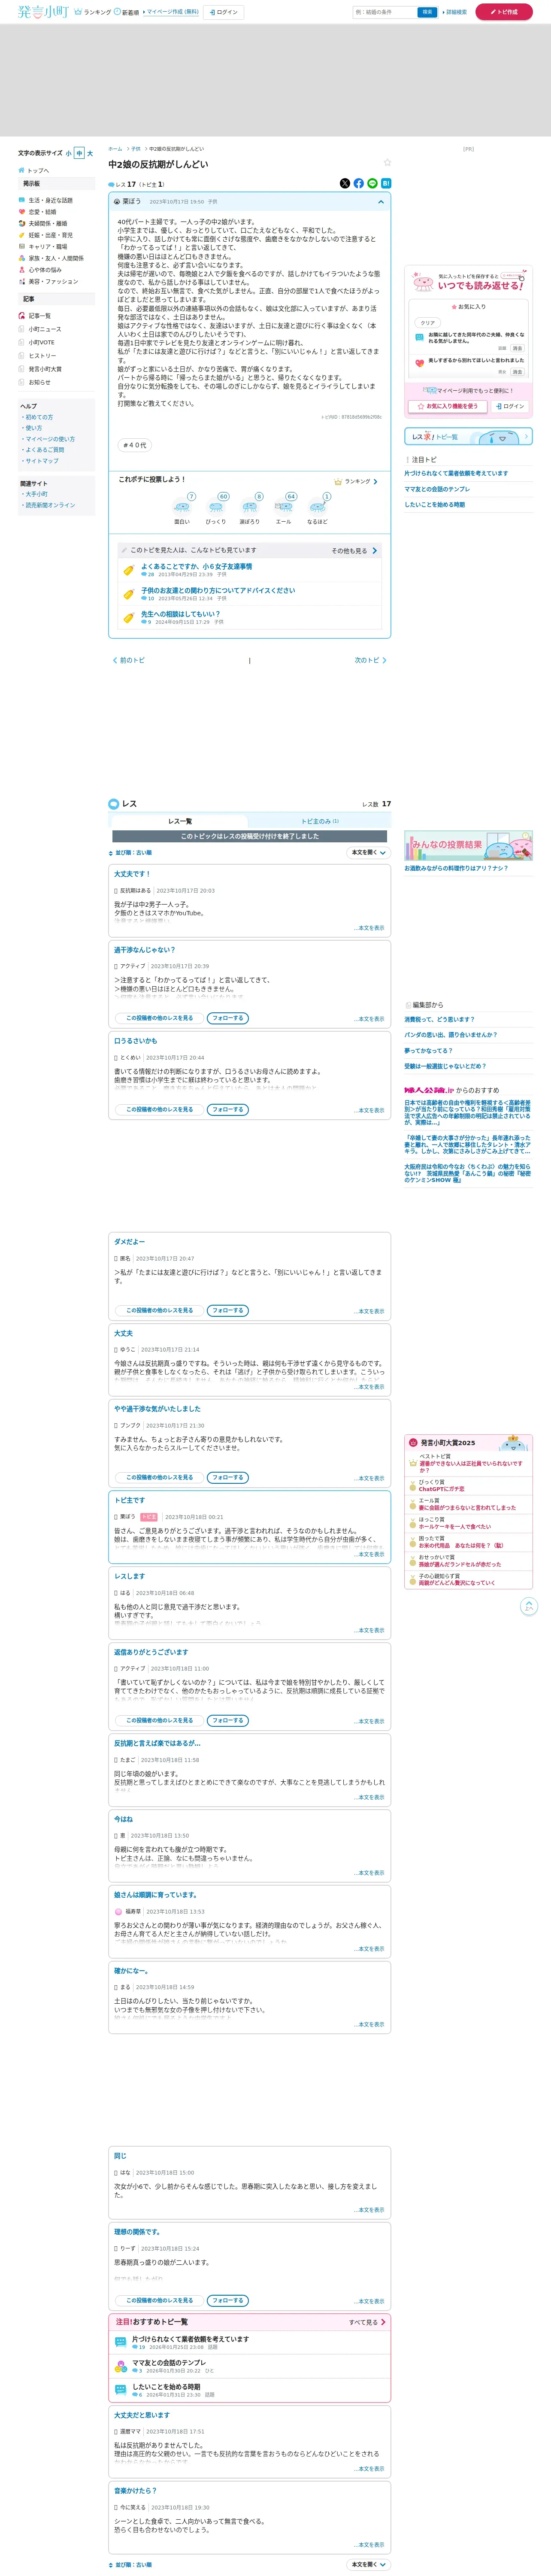Image resolution: width=551 pixels, height=2576 pixels.
Task: Expand 本文を表示 on 口うるさいかも reply
Action: pyautogui.click(x=370, y=1110)
